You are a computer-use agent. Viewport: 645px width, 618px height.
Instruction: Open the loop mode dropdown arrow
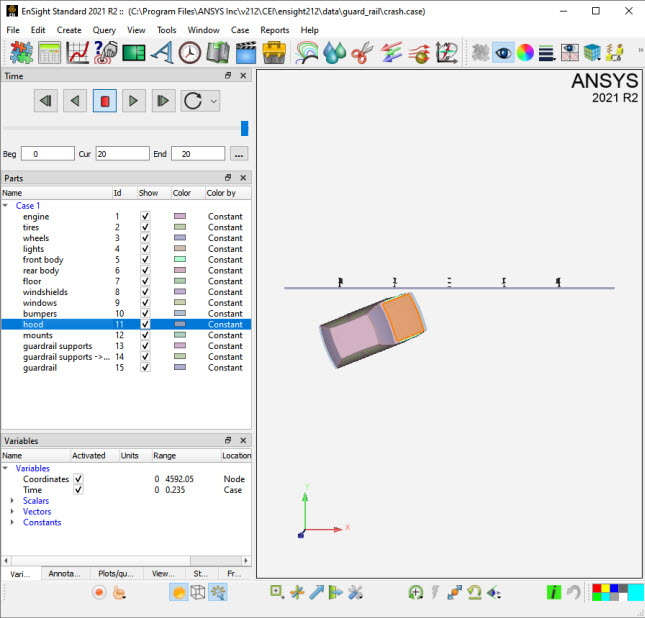(x=213, y=101)
